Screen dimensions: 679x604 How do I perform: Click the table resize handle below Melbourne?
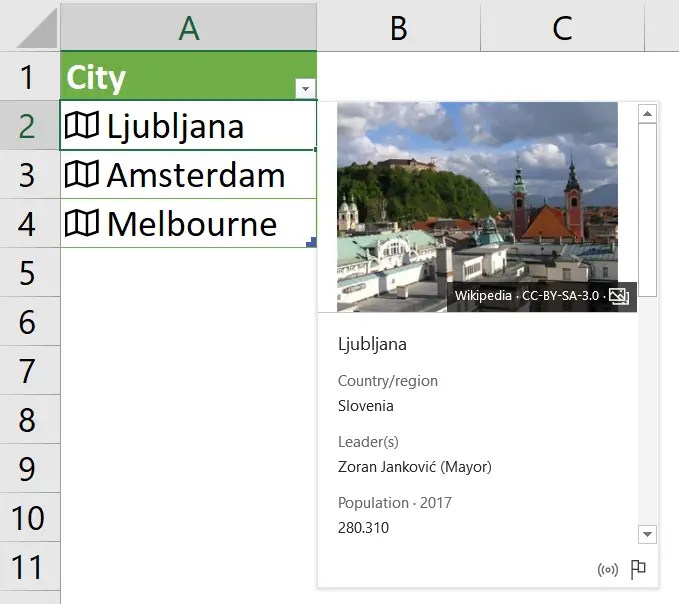[311, 242]
